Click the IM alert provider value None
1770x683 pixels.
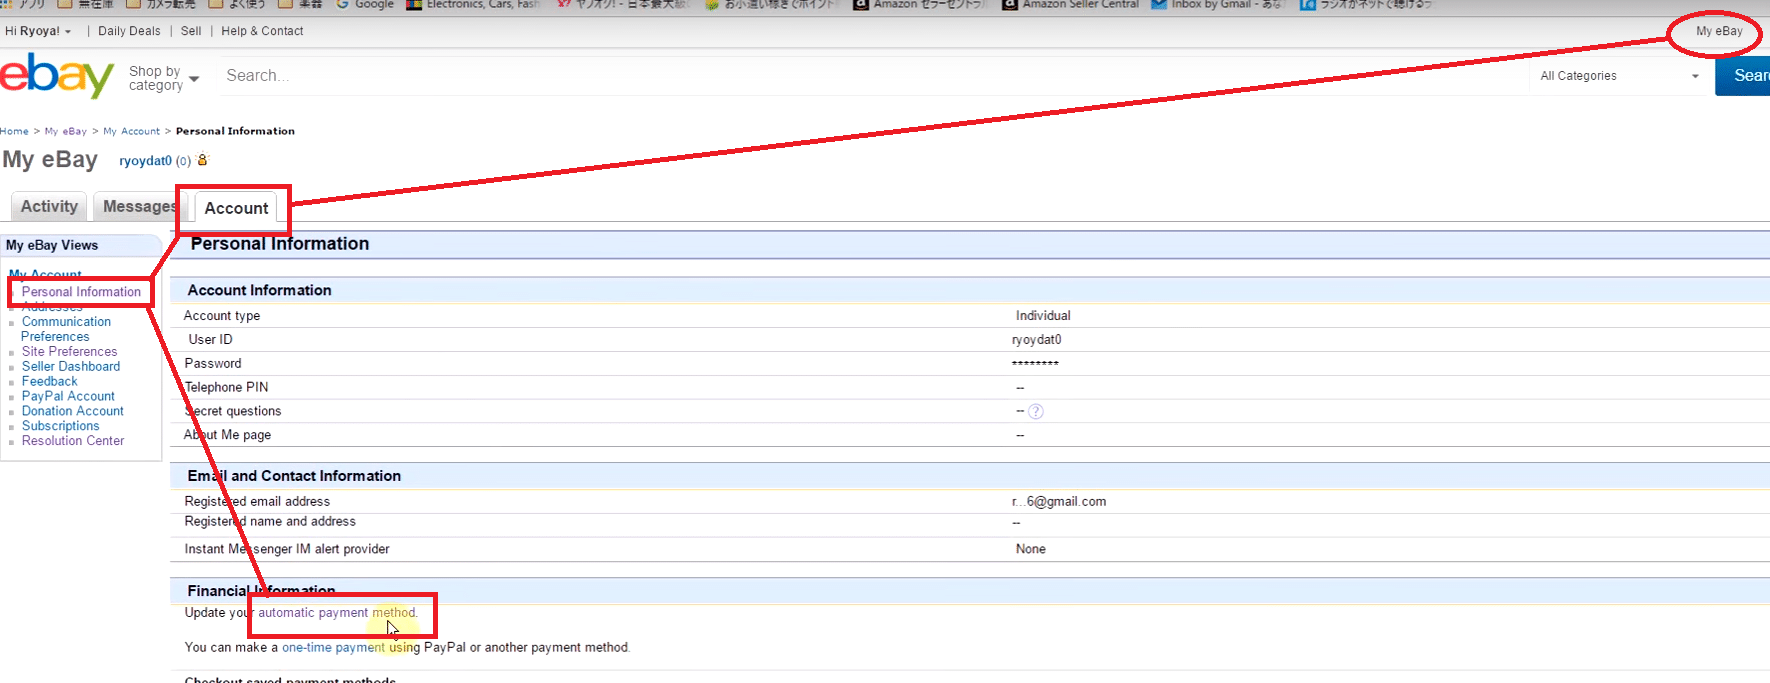(x=1030, y=549)
